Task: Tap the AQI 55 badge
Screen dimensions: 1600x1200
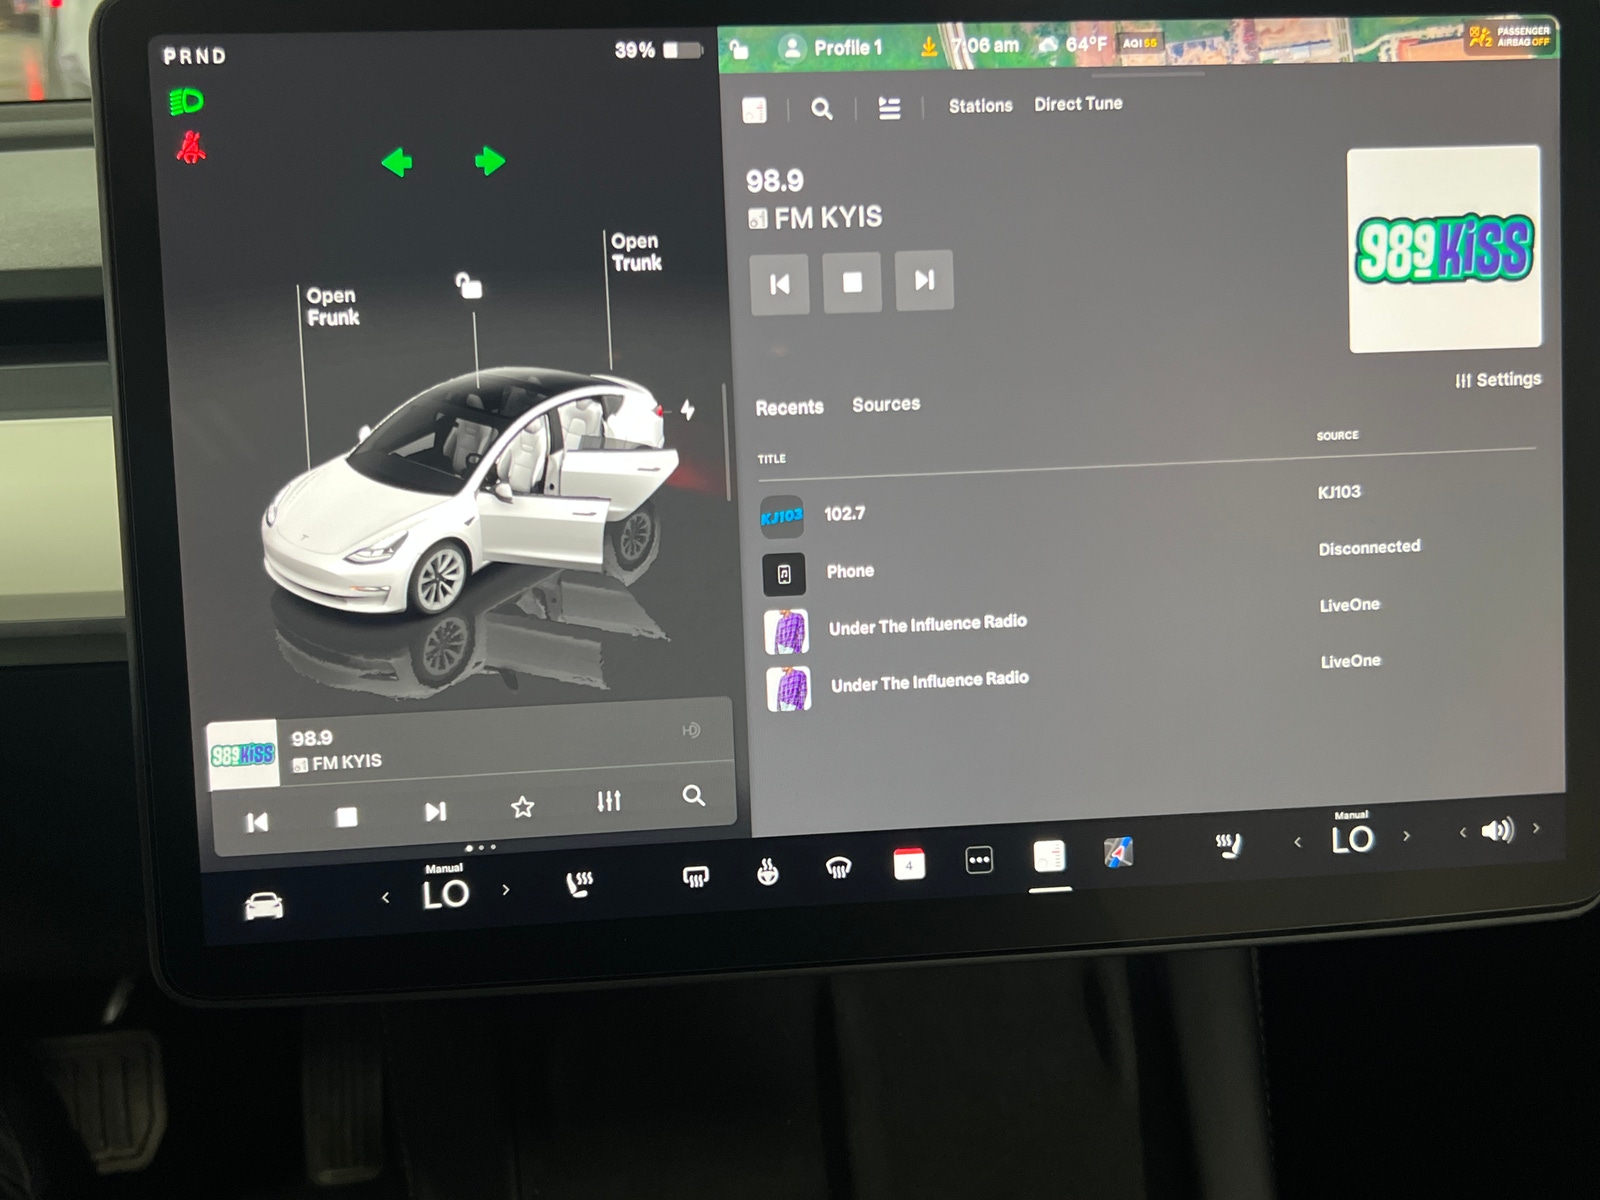Action: [1140, 43]
